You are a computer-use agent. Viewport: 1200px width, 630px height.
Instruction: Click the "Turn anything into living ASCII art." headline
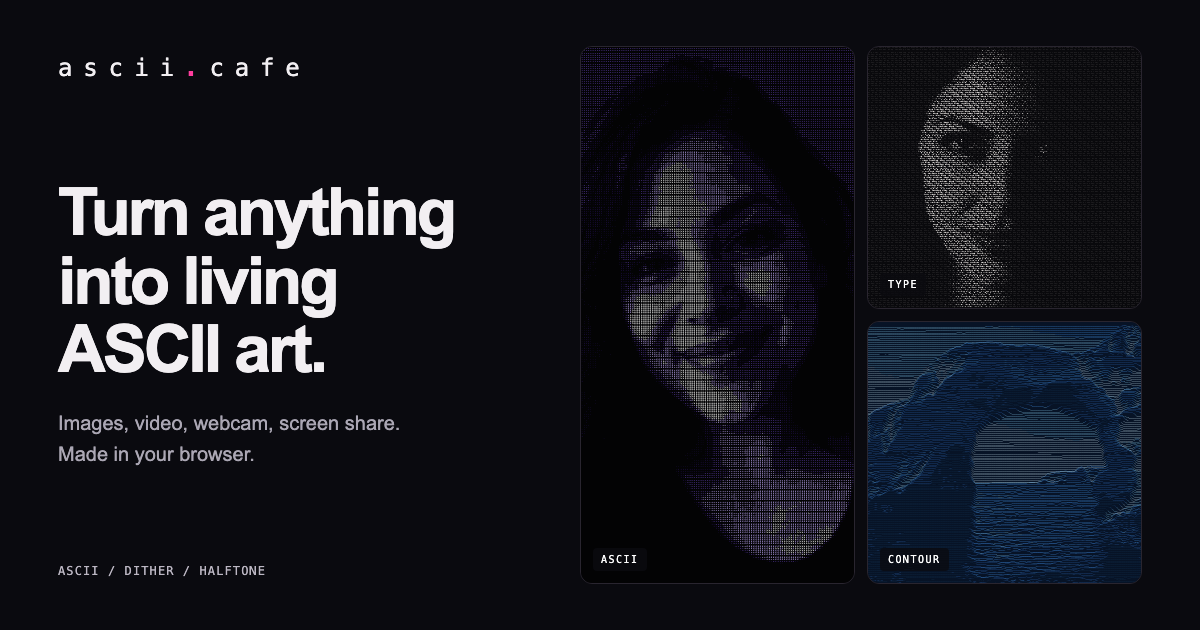coord(257,281)
